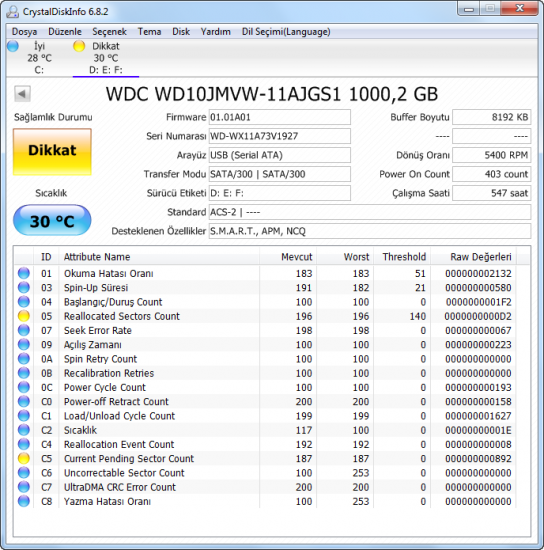
Task: Click the Desteklenen Özellikler S.M.A.R.T. field
Action: [x=370, y=231]
